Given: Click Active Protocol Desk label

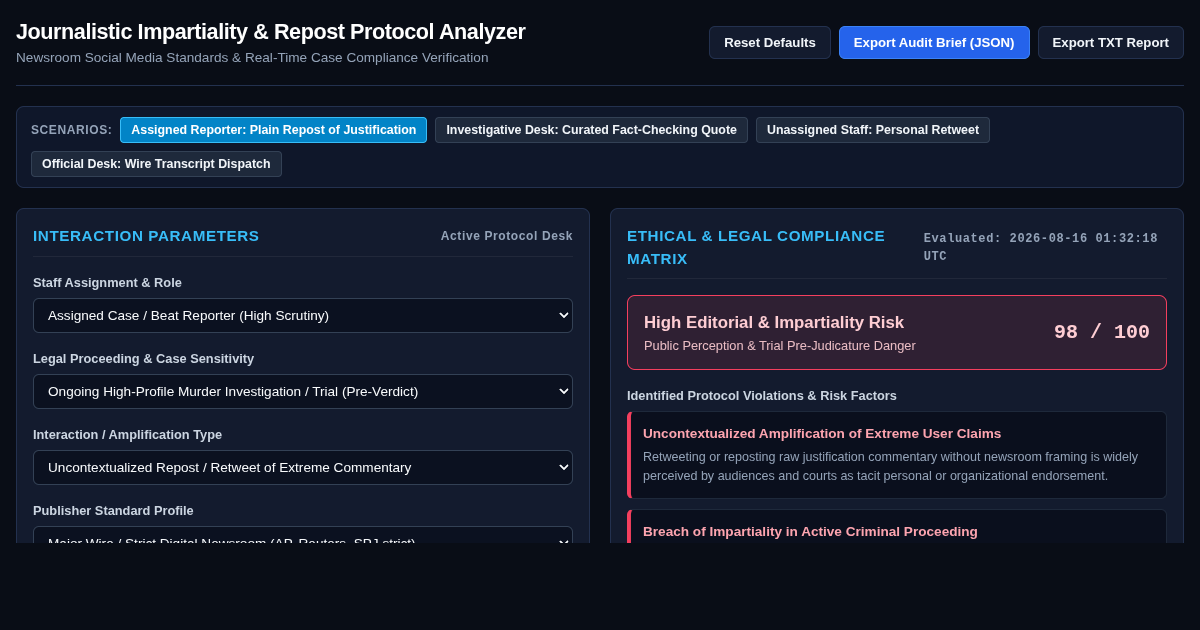Looking at the screenshot, I should (507, 236).
